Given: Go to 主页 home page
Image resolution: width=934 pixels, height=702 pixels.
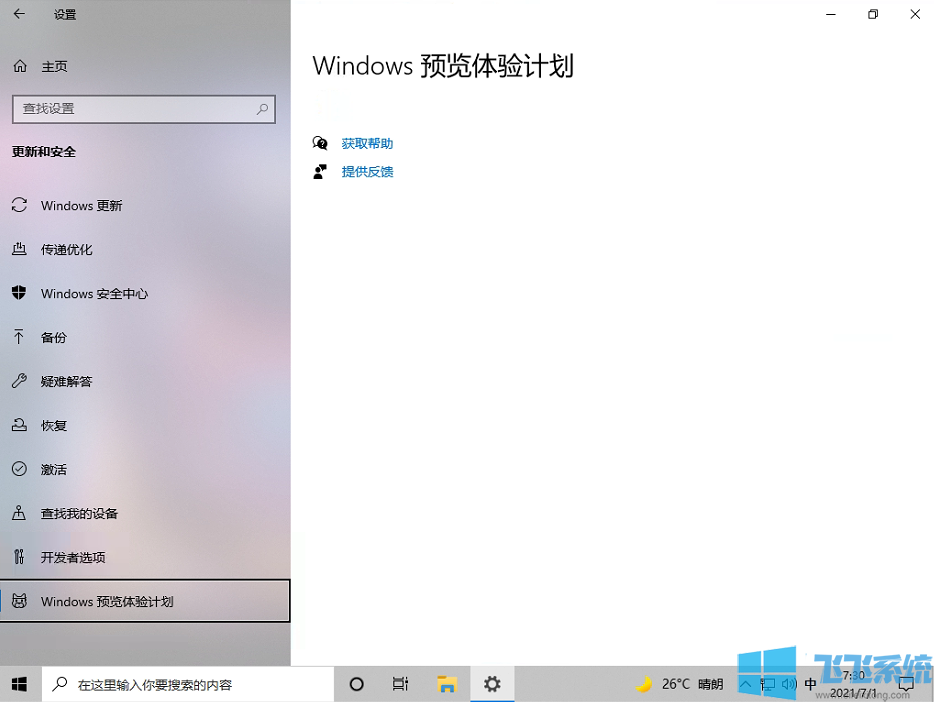Looking at the screenshot, I should pyautogui.click(x=54, y=66).
